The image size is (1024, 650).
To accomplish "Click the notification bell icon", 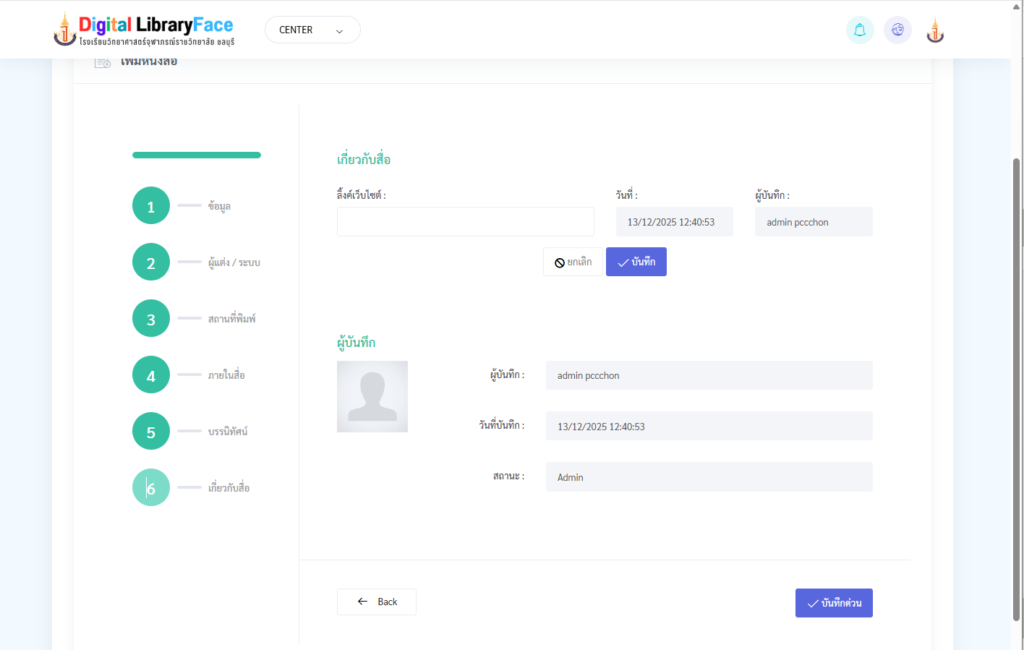I will 859,30.
